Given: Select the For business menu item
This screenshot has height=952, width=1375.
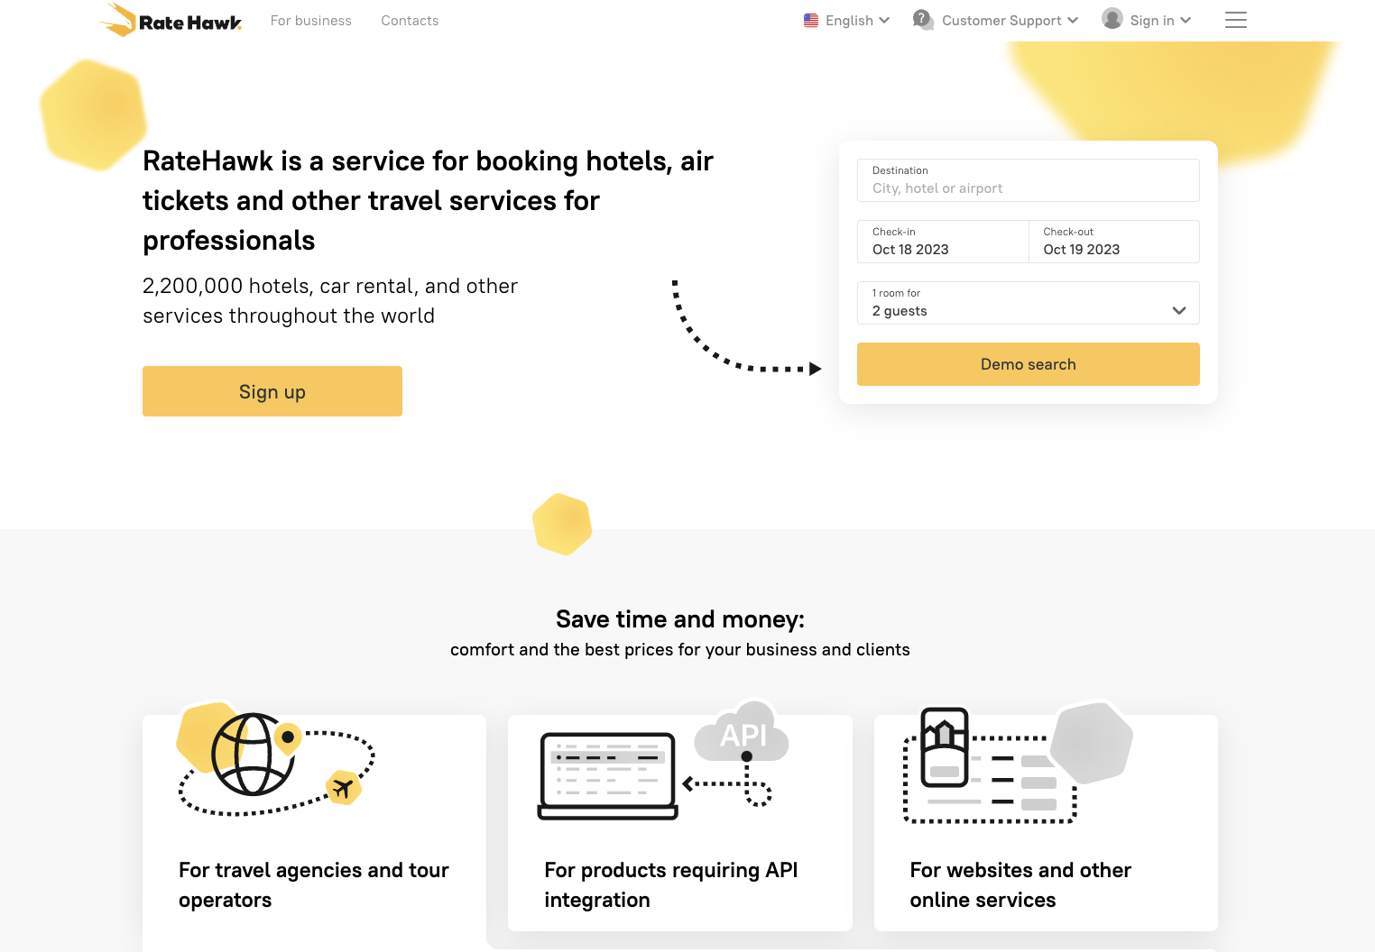Looking at the screenshot, I should point(311,20).
